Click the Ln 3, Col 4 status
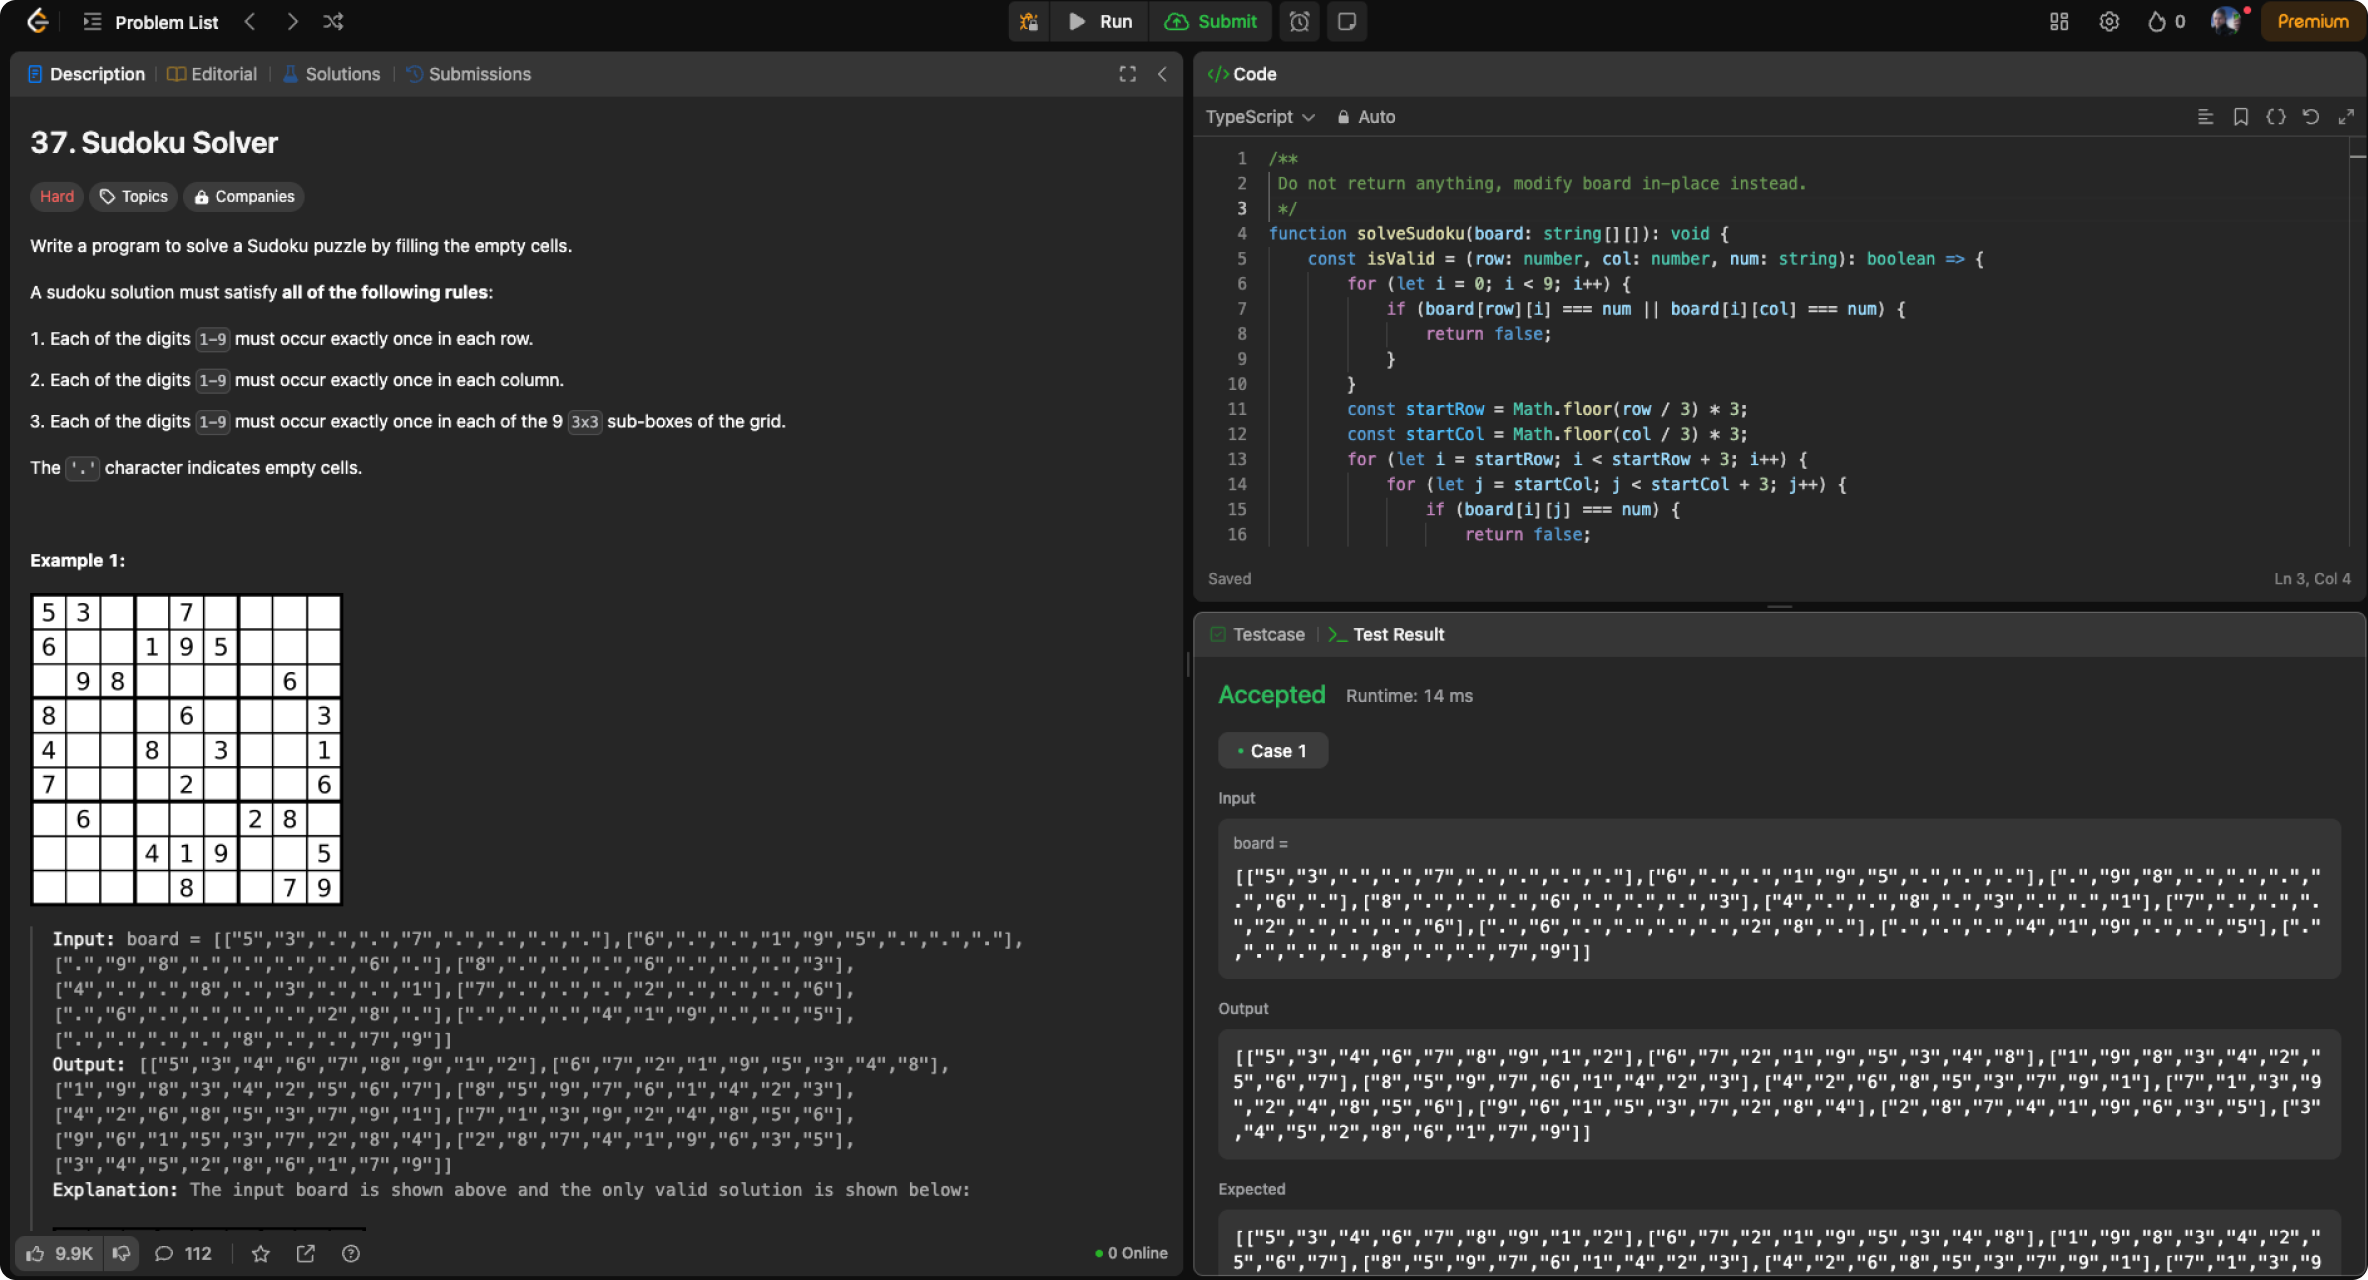The height and width of the screenshot is (1280, 2368). click(x=2312, y=579)
